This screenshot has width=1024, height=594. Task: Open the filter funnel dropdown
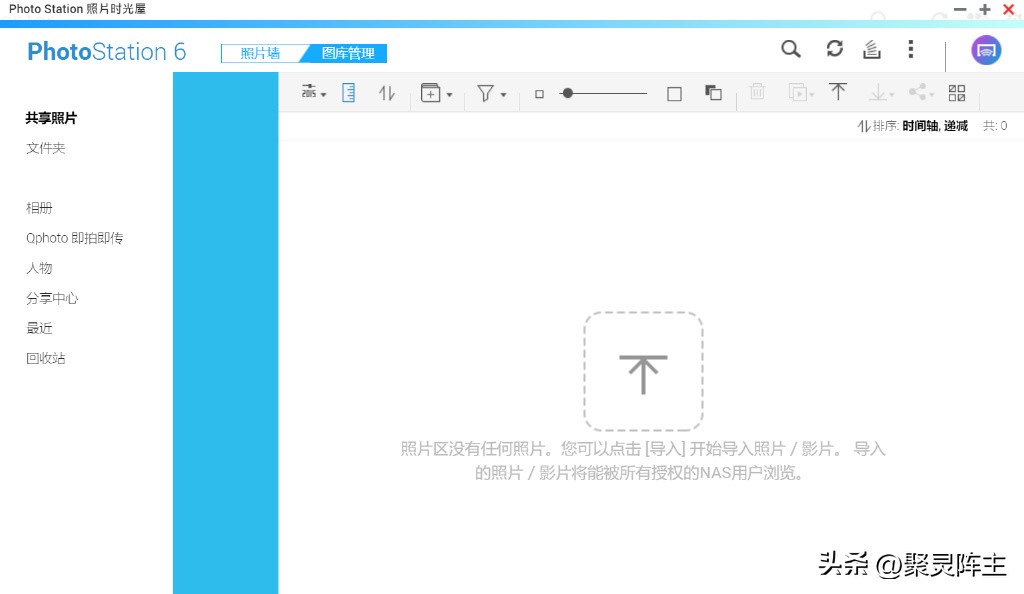point(491,93)
